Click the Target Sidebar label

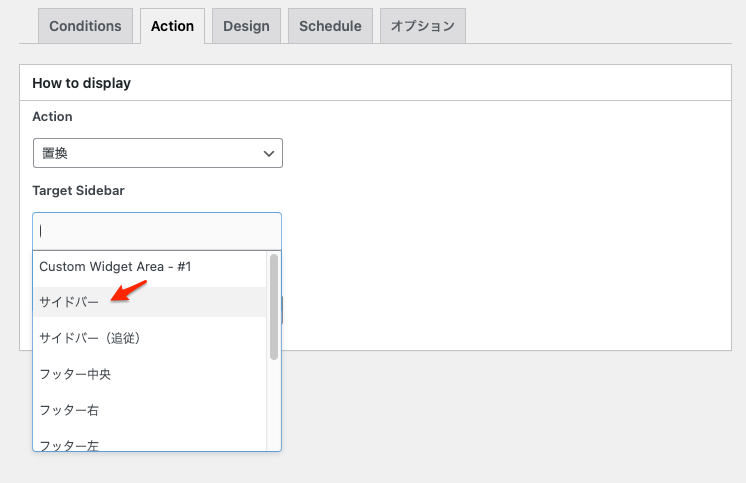click(x=79, y=191)
